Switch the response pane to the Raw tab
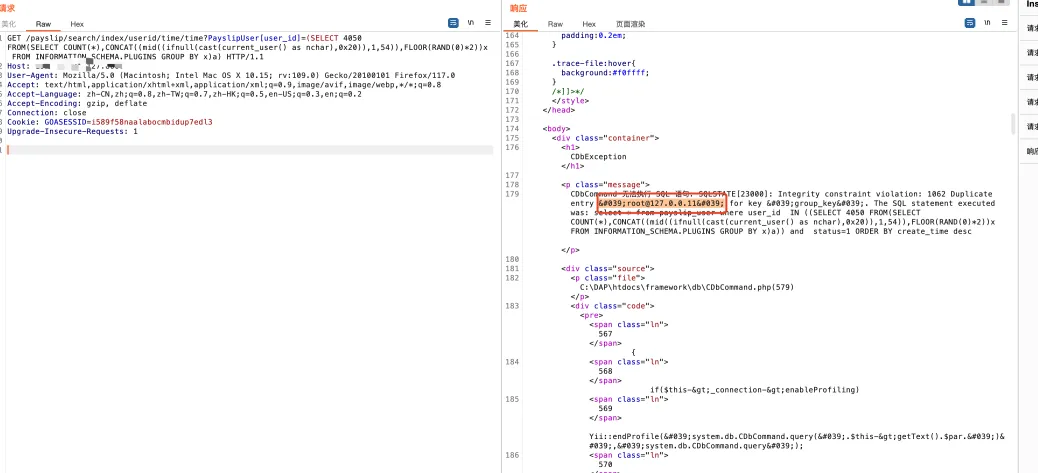This screenshot has height=473, width=1038. (555, 24)
